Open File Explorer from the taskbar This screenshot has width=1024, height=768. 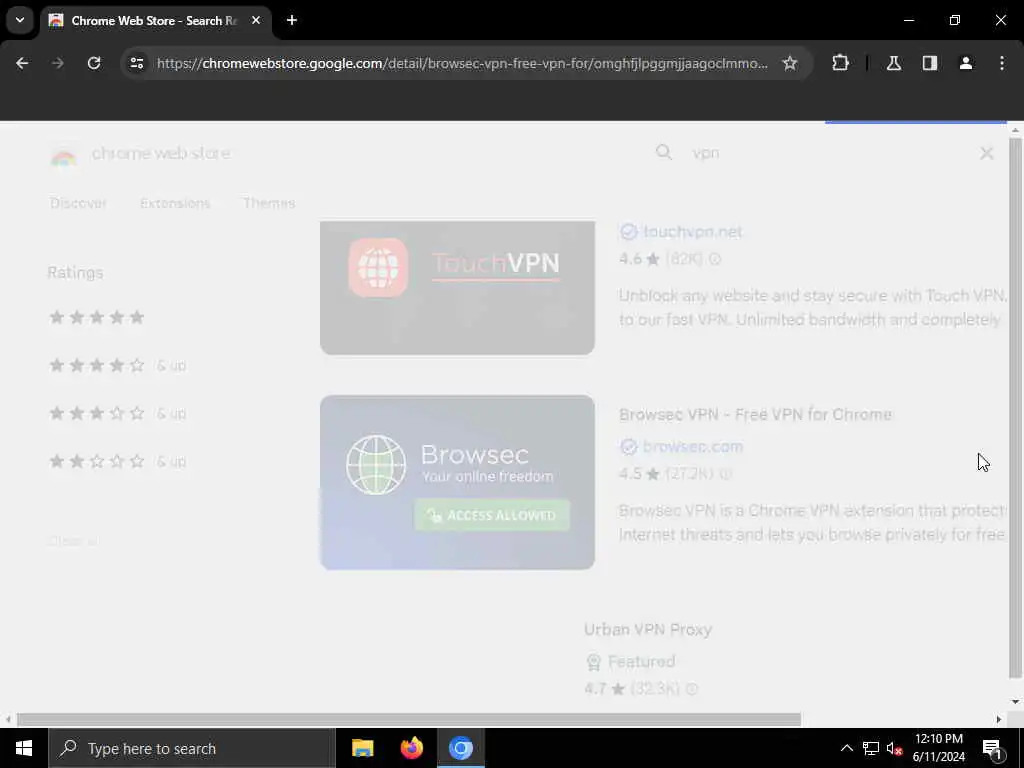pos(362,748)
